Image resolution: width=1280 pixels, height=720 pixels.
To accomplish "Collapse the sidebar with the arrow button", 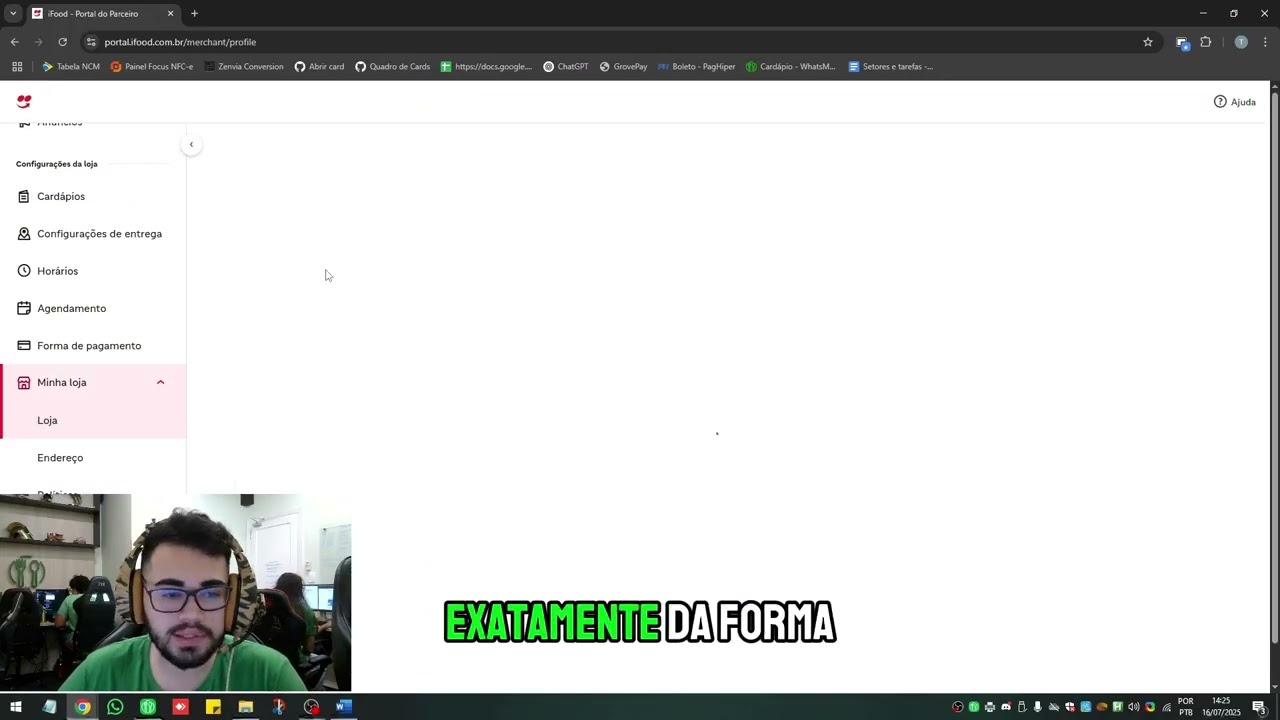I will pos(191,145).
